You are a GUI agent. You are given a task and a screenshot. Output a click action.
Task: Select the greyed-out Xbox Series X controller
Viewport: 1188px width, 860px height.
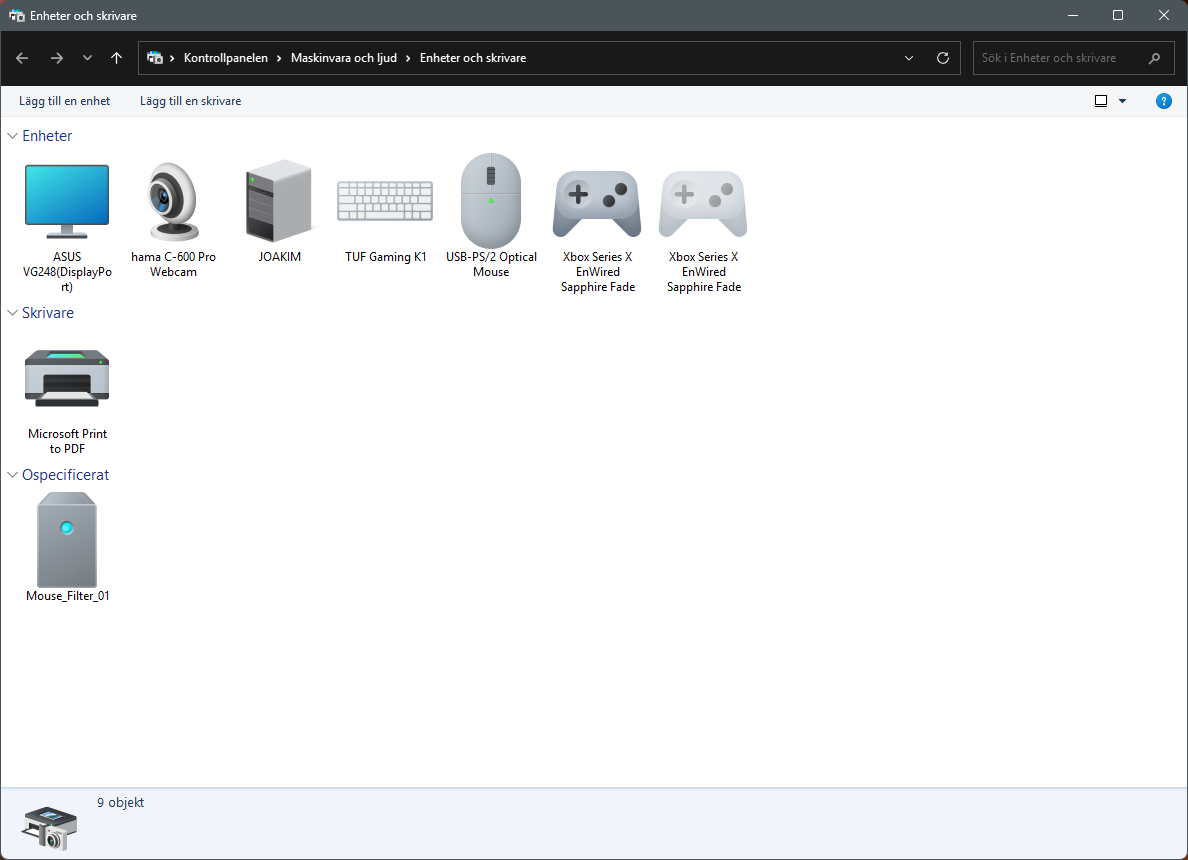point(703,227)
